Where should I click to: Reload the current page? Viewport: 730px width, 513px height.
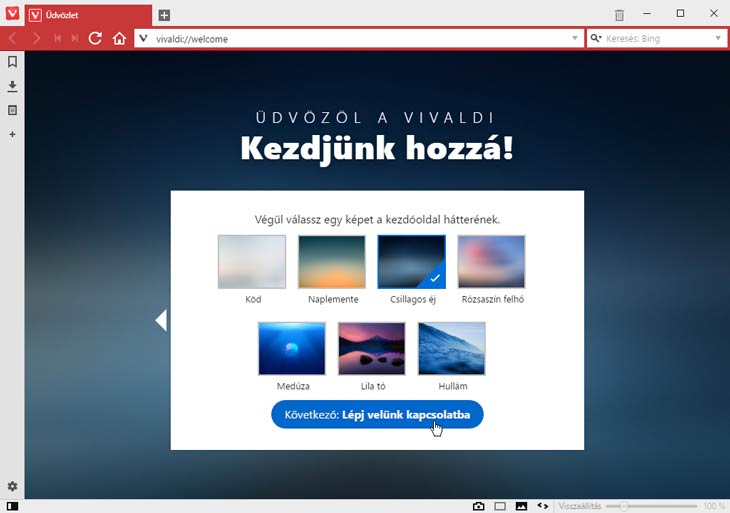coord(95,38)
